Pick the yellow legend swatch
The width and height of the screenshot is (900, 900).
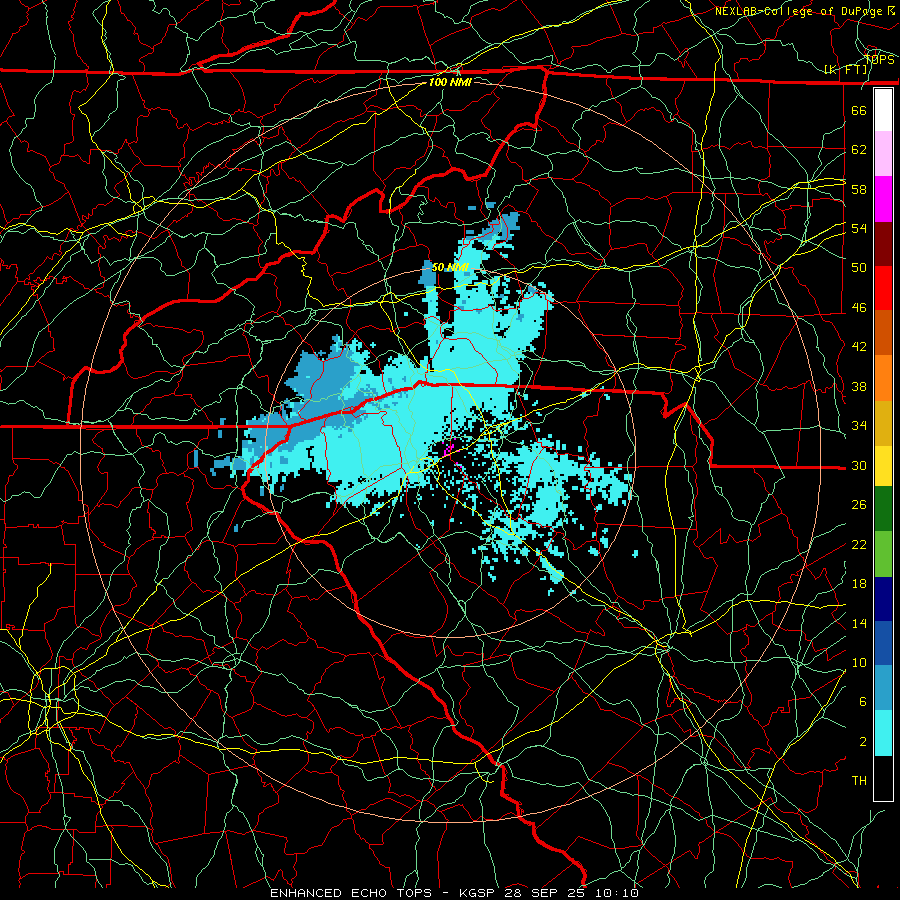883,465
